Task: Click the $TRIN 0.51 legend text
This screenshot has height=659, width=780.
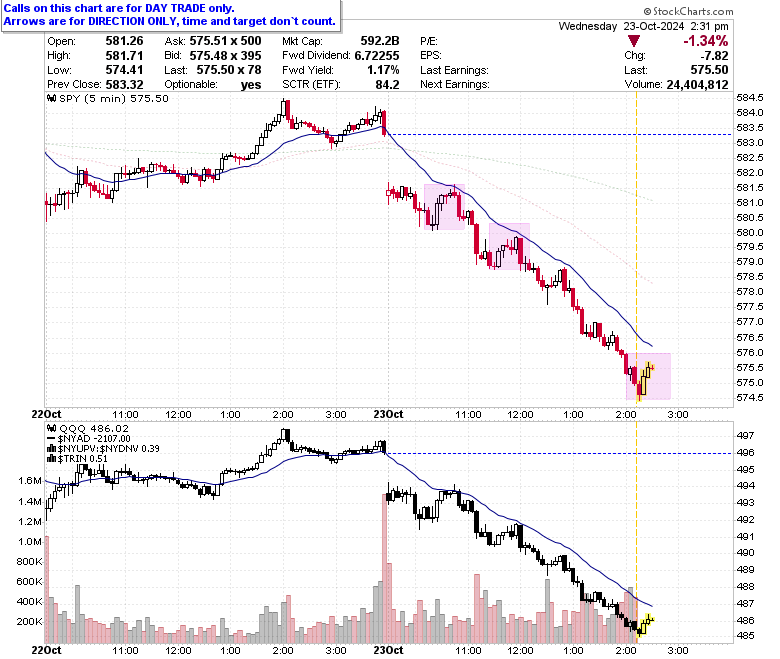Action: (83, 459)
